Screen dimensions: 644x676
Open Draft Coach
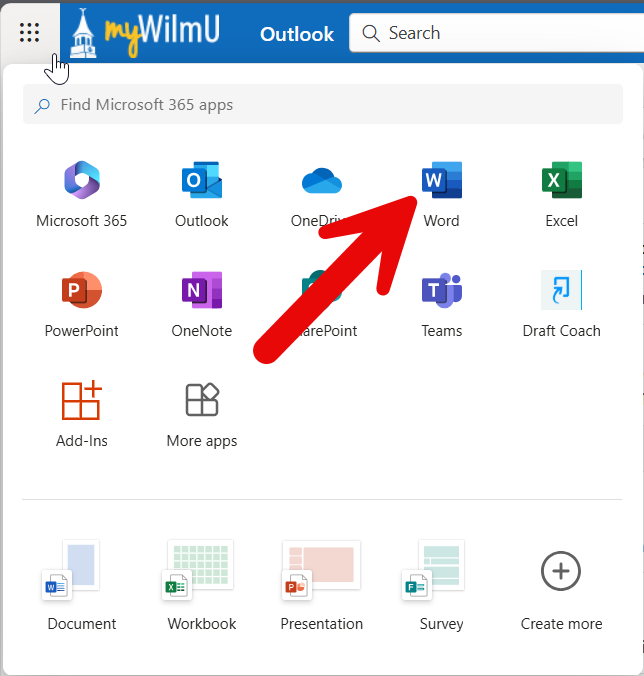click(561, 304)
